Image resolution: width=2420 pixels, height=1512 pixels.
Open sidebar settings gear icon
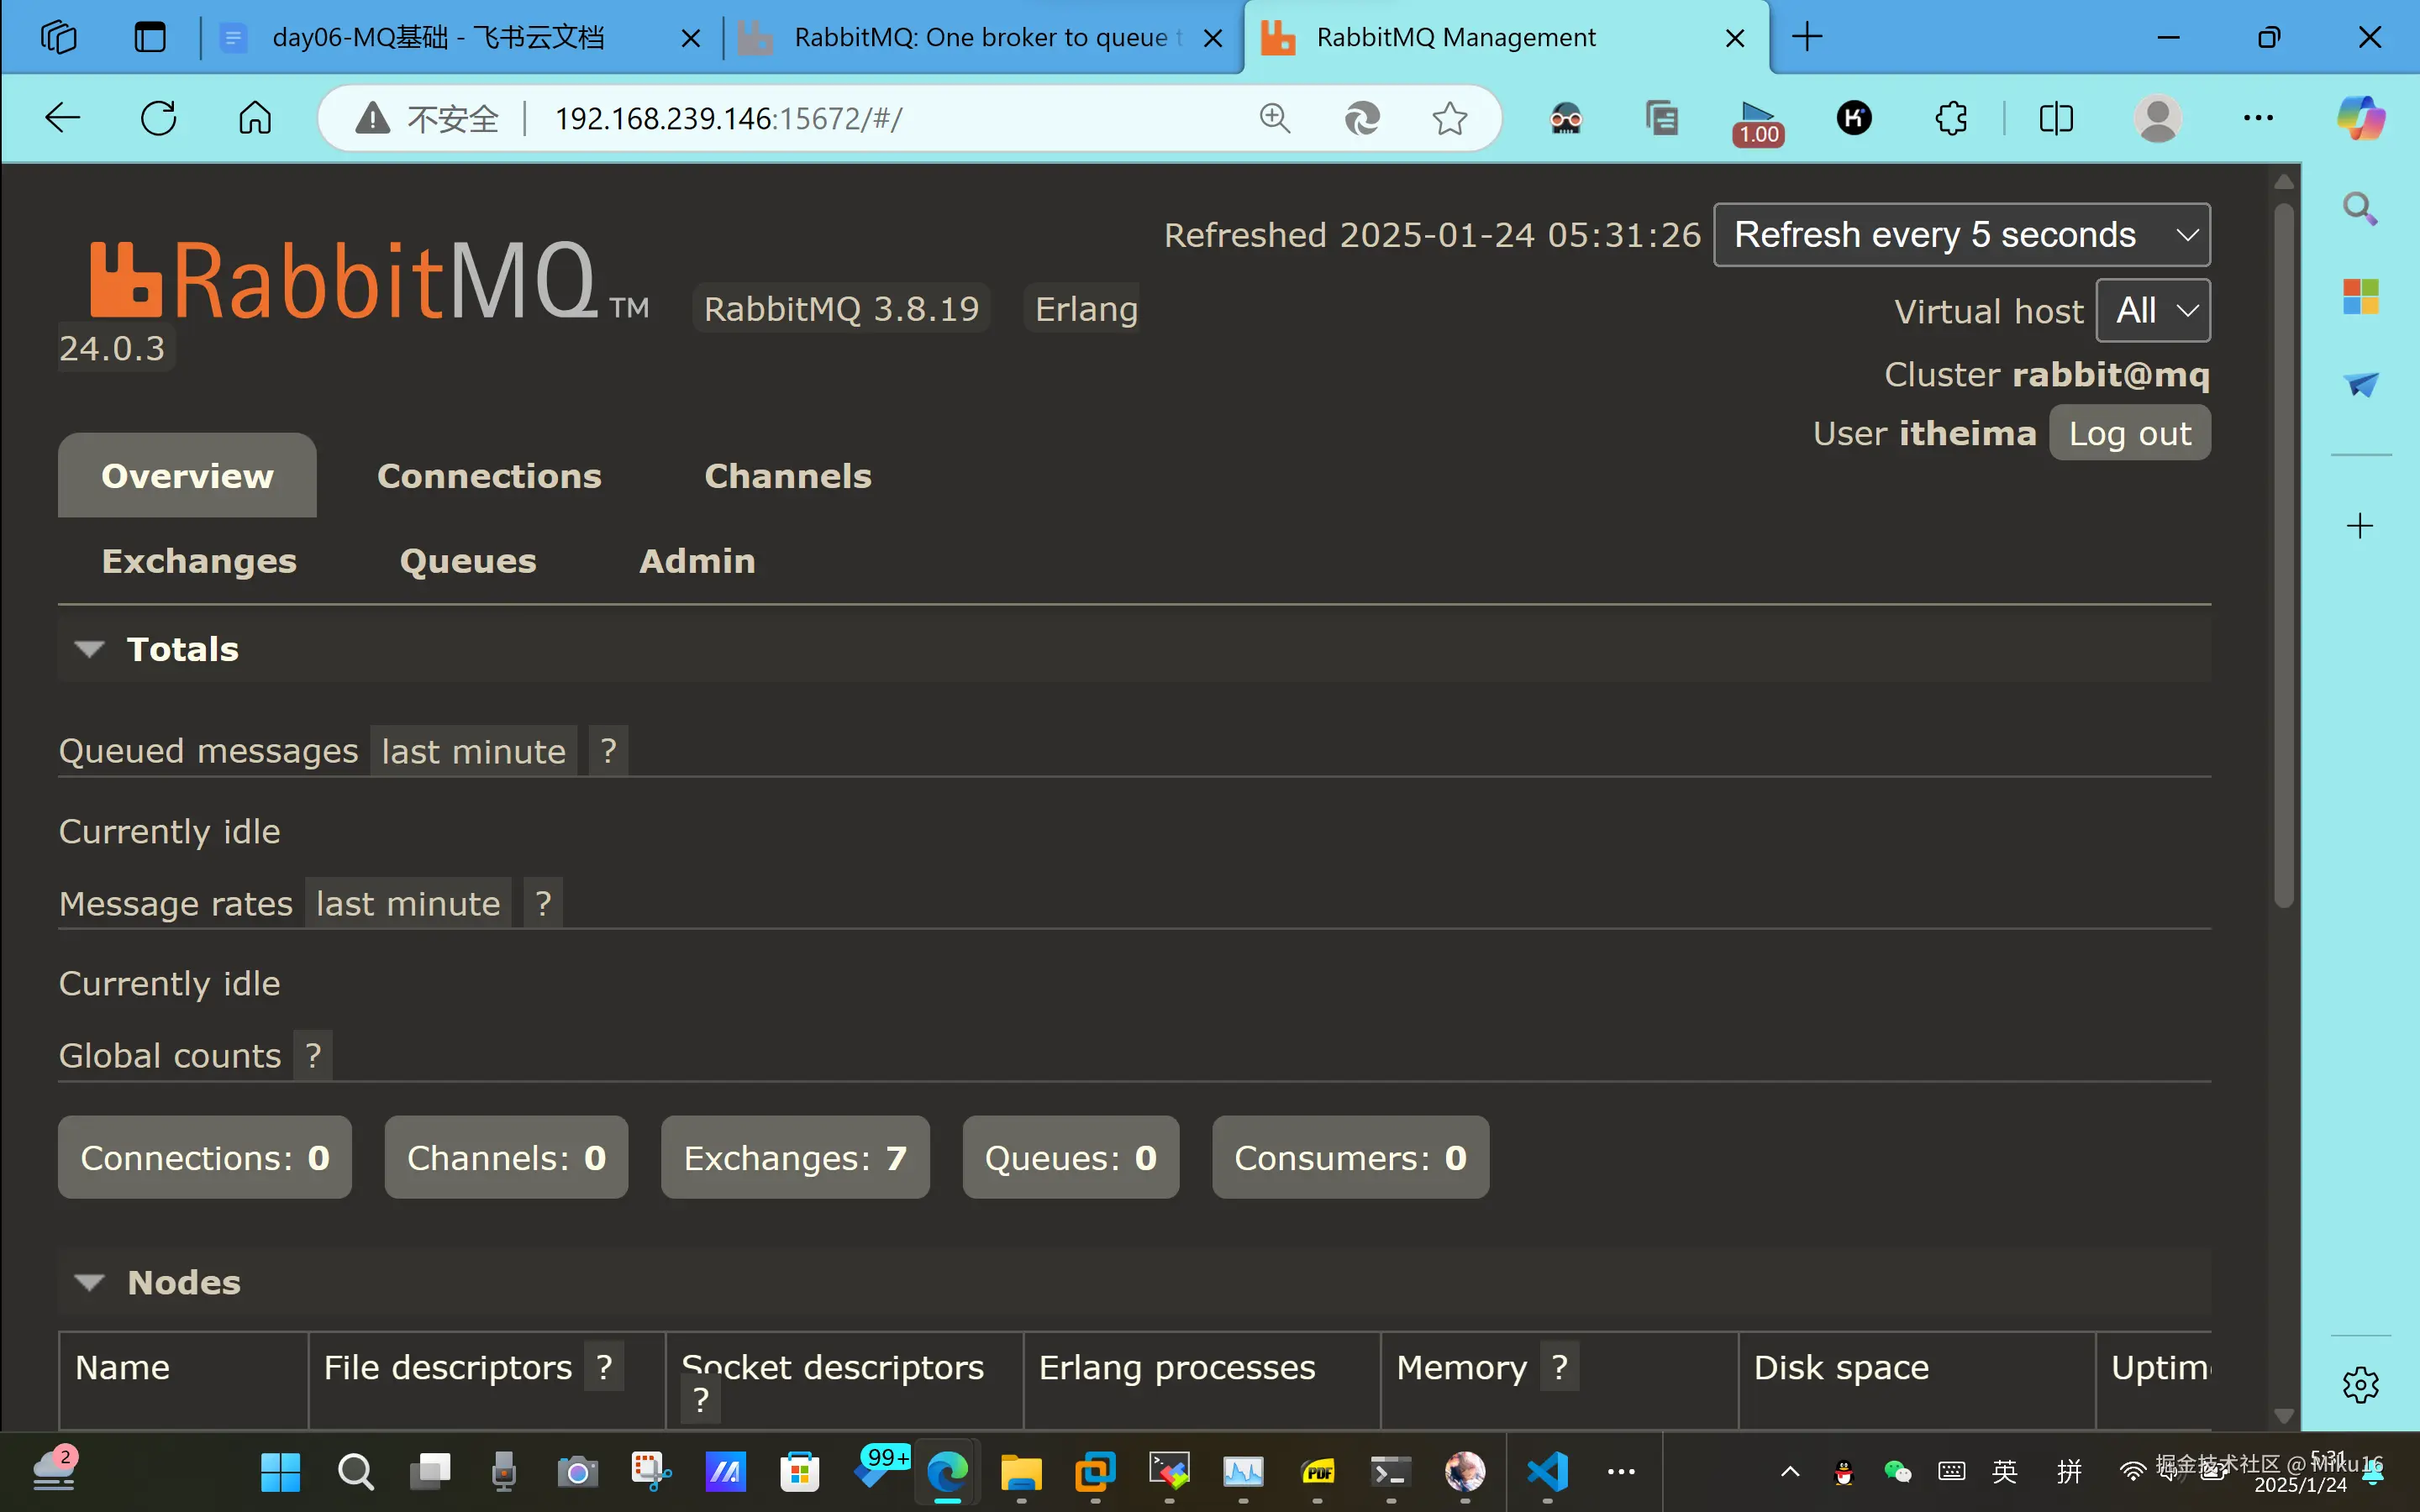pyautogui.click(x=2360, y=1385)
